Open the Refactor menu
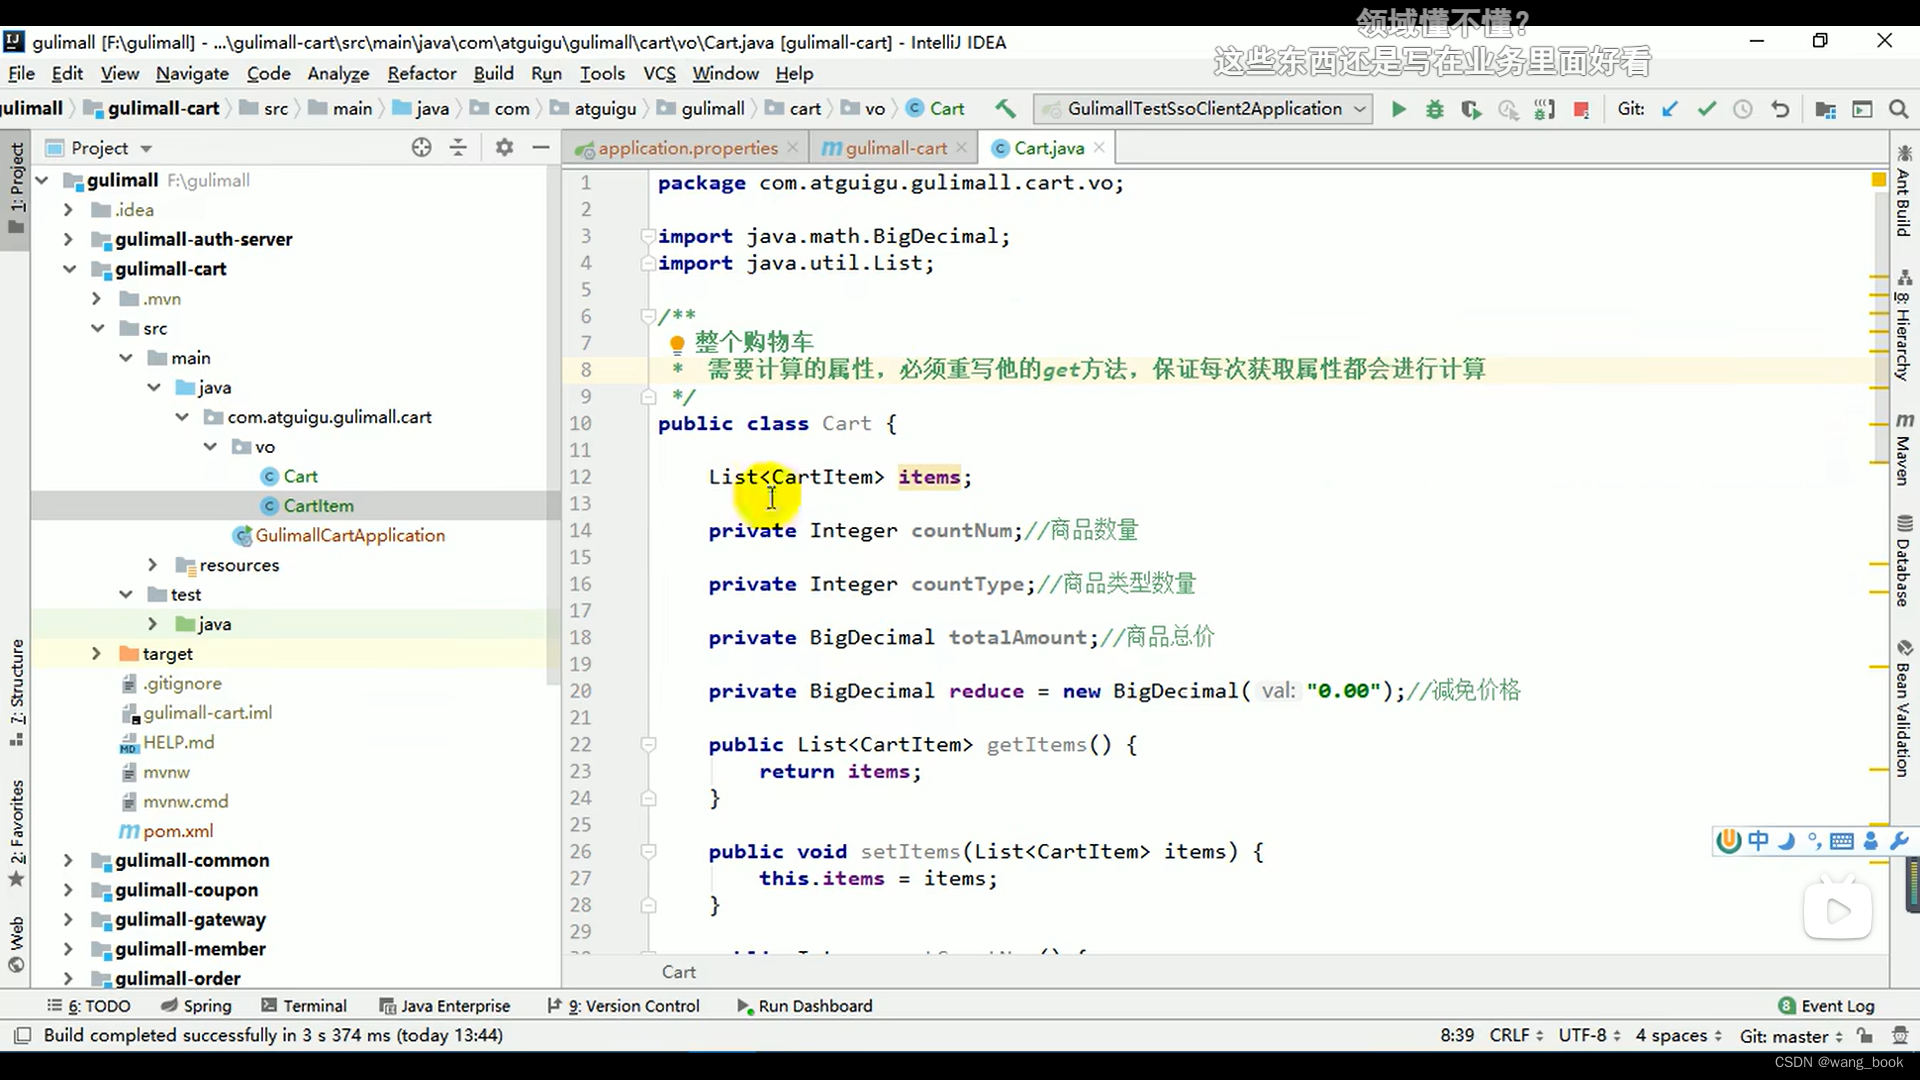This screenshot has width=1920, height=1080. pos(421,73)
